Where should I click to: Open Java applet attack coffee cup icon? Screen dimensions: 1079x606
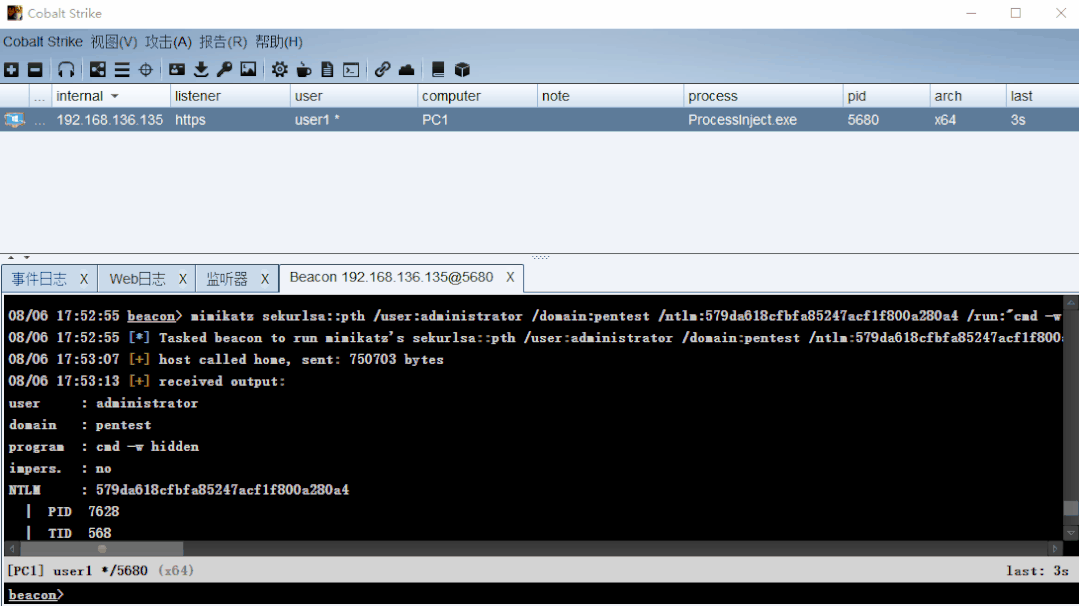point(303,69)
